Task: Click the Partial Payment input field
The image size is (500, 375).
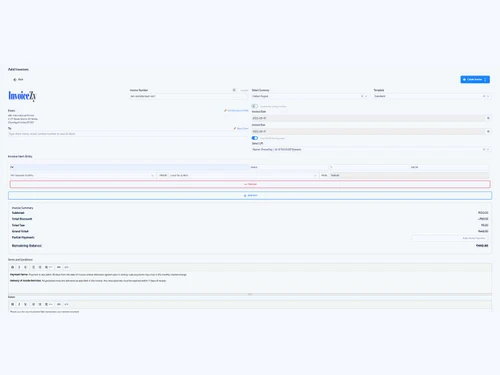Action: 450,238
